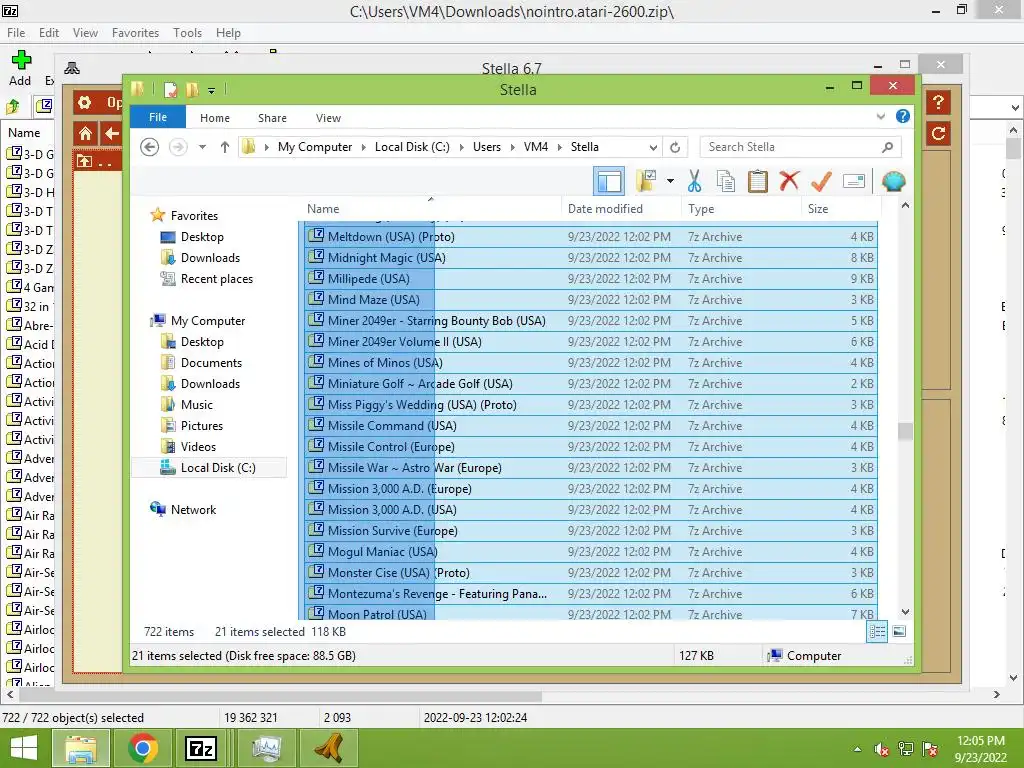Viewport: 1024px width, 768px height.
Task: Click the Stella launcher home icon
Action: tap(86, 134)
